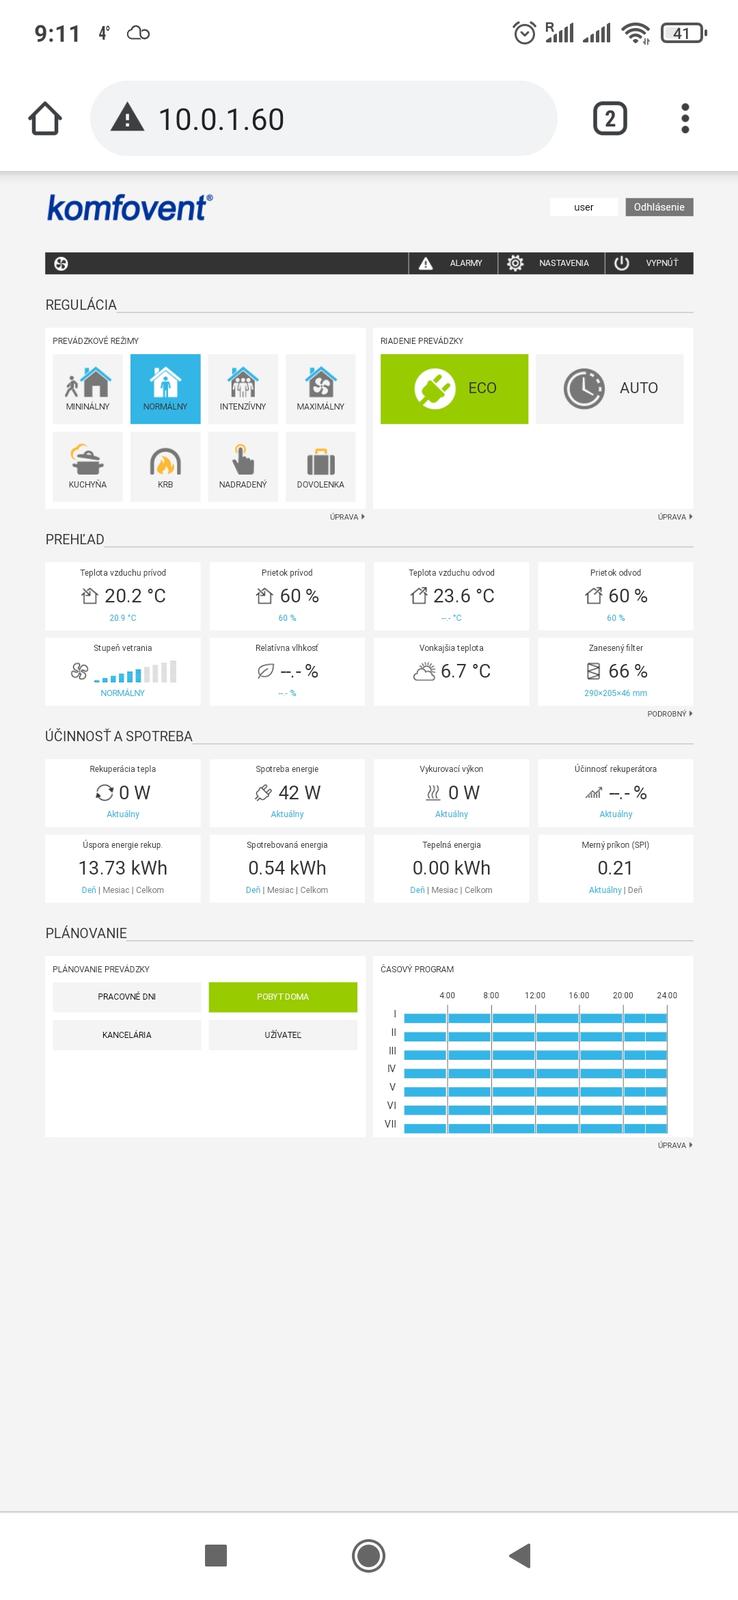Click the fan icon in the black toolbar
Image resolution: width=738 pixels, height=1600 pixels.
61,263
